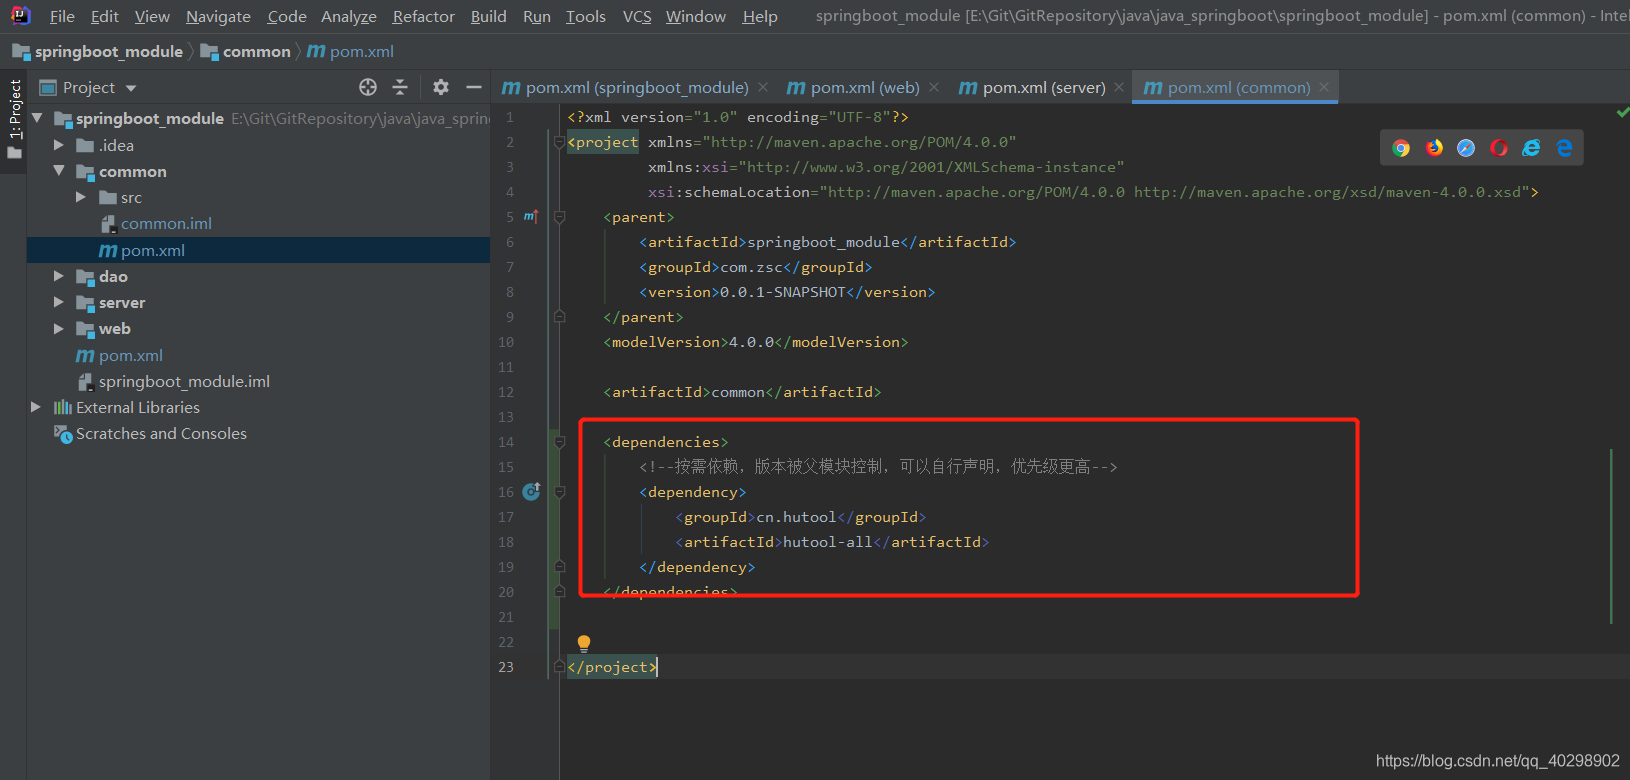
Task: Open the VCS menu
Action: click(x=636, y=17)
